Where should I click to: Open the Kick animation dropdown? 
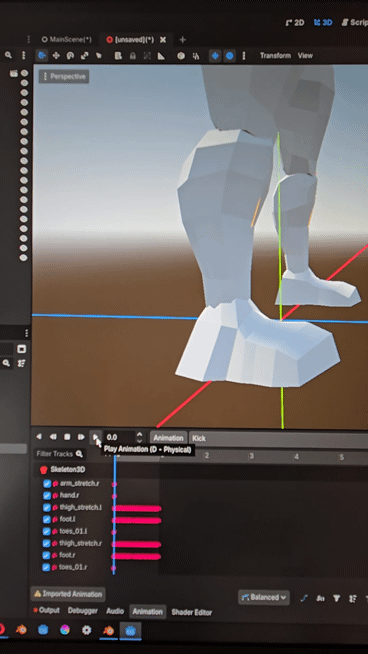(279, 439)
